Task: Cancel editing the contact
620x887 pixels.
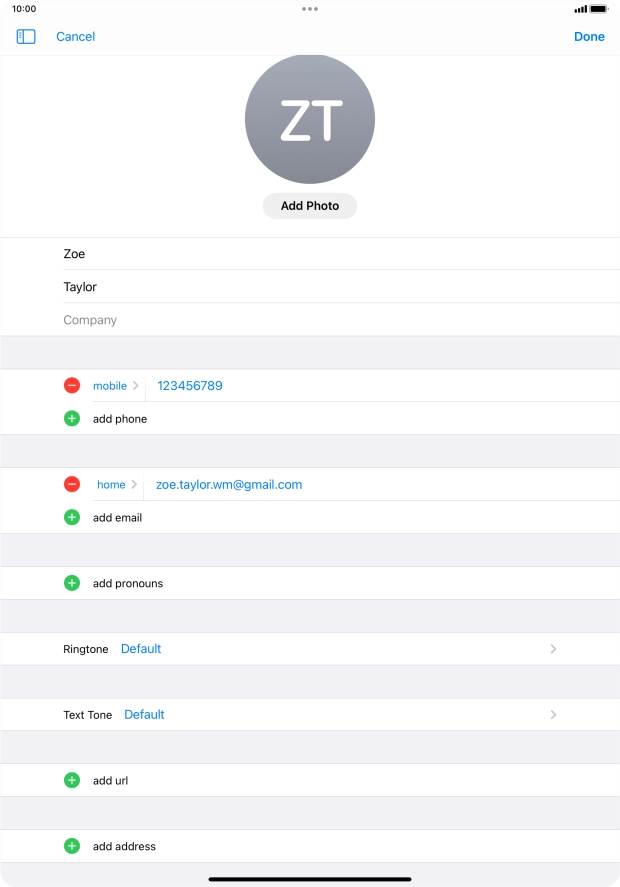Action: 75,36
